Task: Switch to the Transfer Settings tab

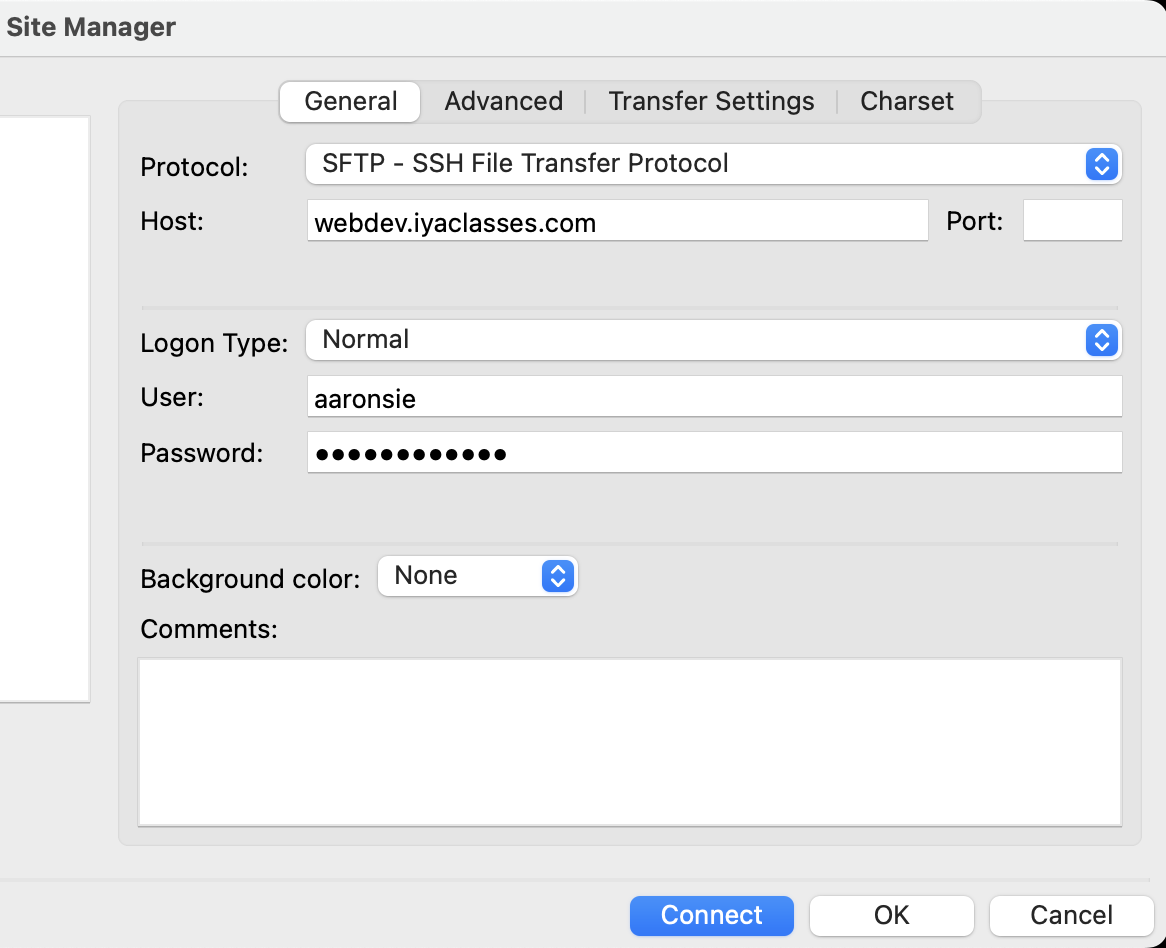Action: tap(710, 101)
